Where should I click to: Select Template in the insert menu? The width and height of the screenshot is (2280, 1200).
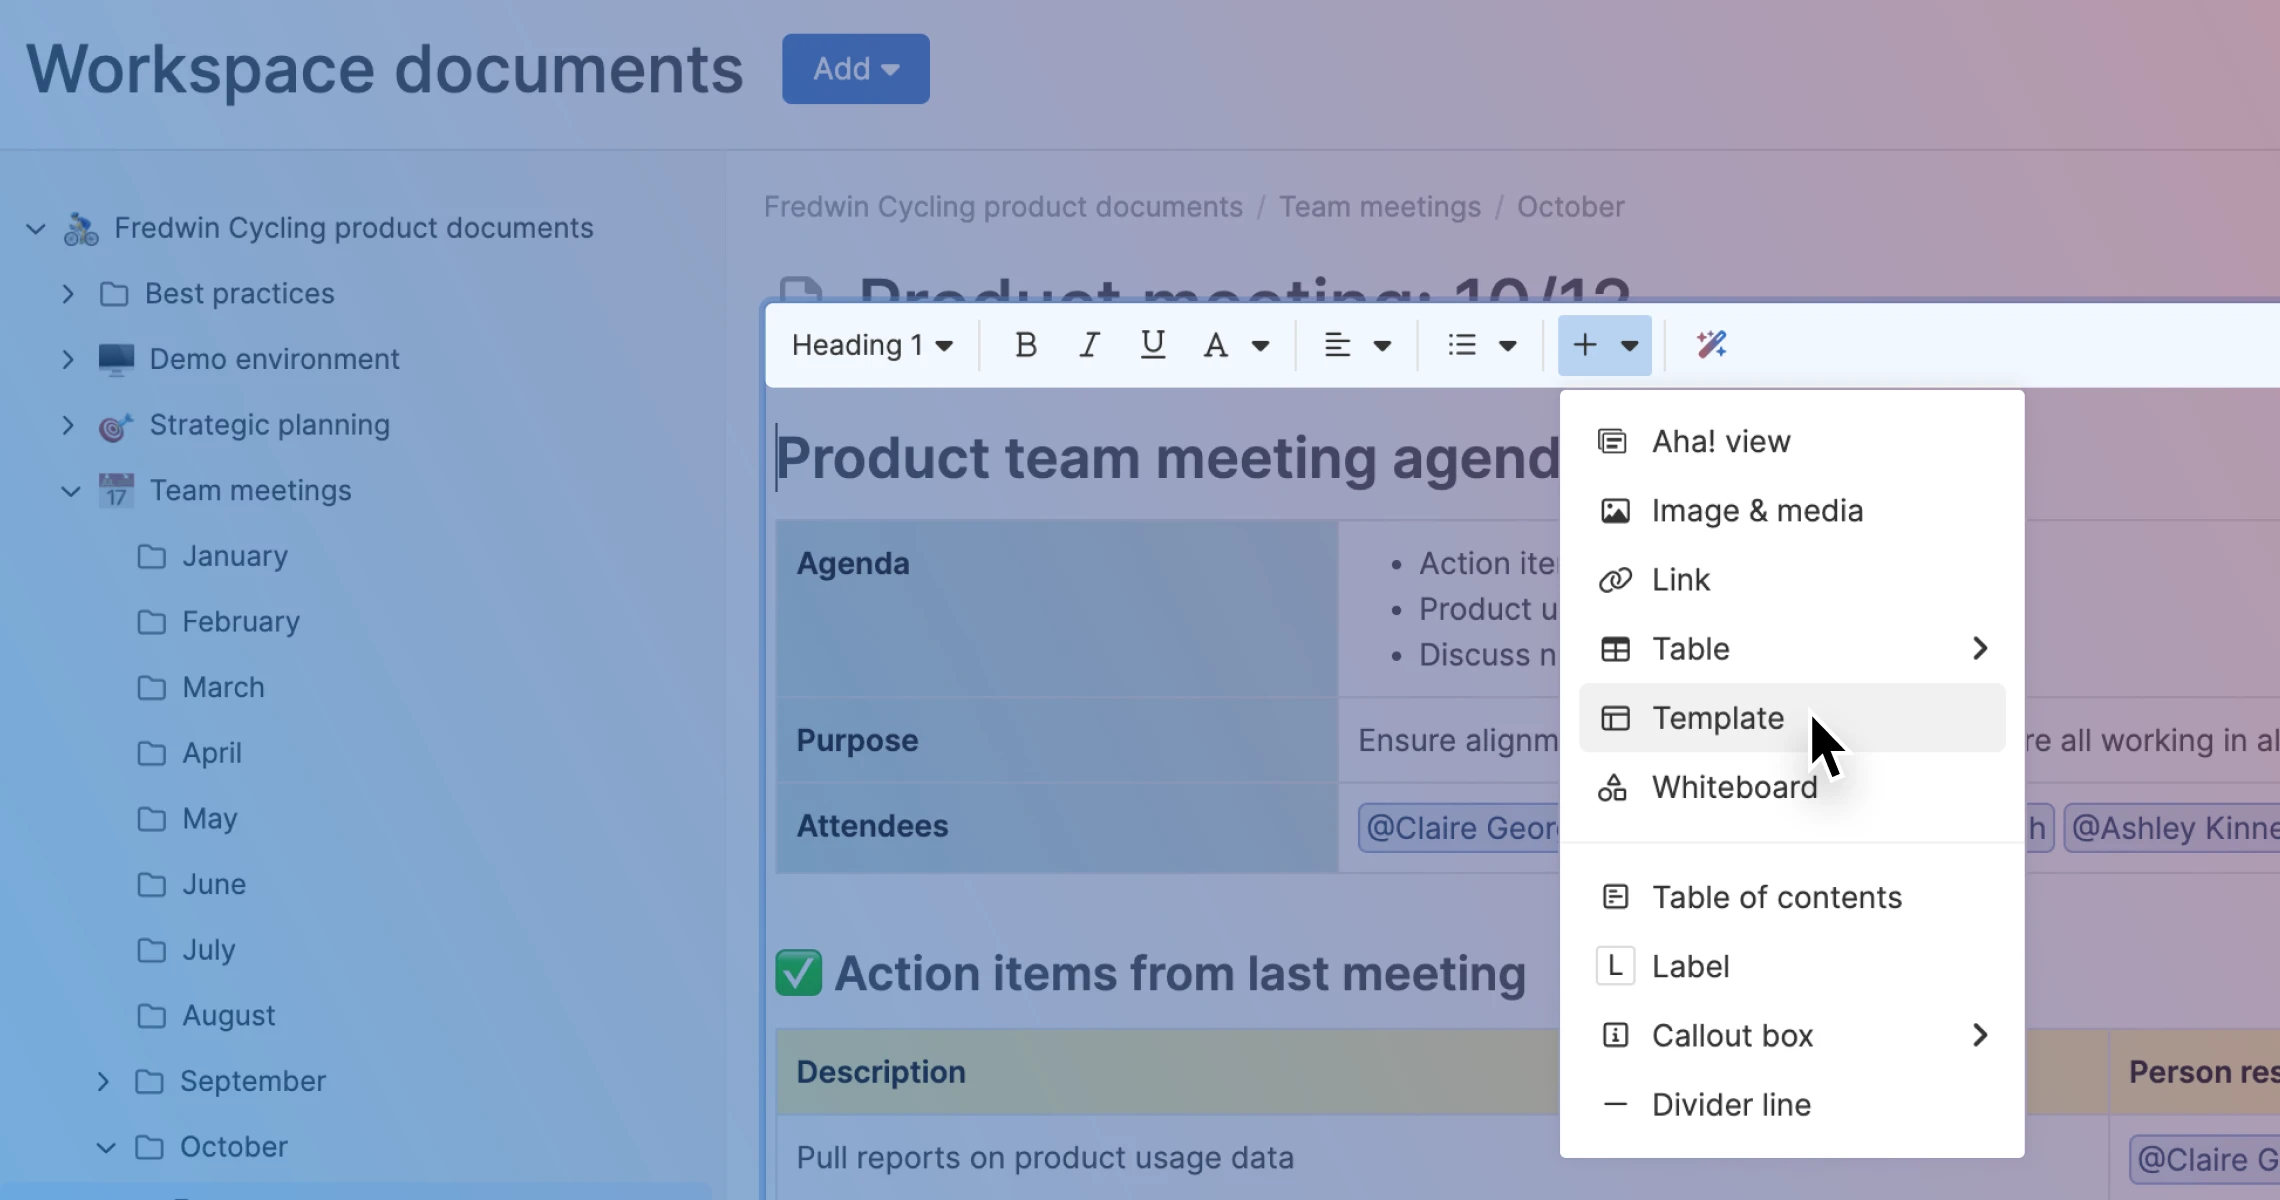point(1717,718)
